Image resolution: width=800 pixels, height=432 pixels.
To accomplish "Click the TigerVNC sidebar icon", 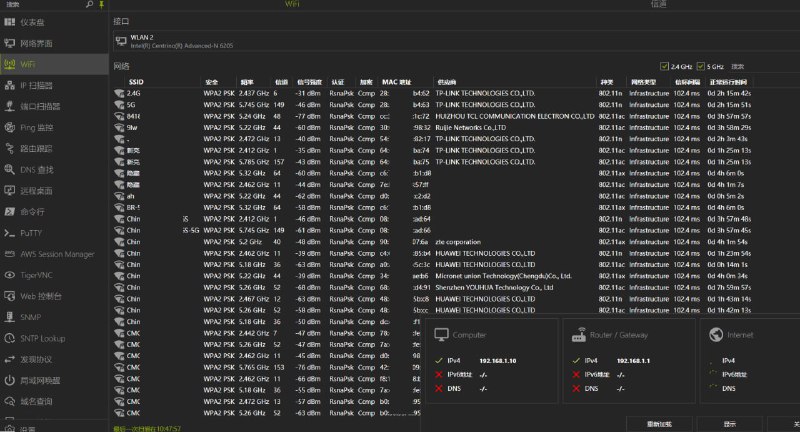I will pos(9,275).
